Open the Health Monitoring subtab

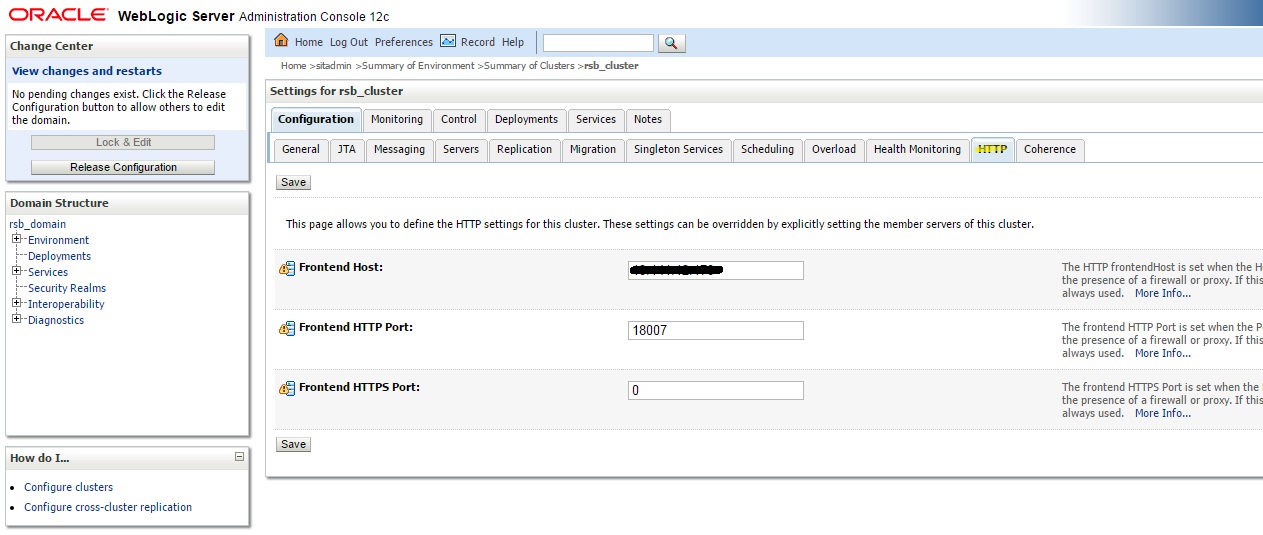point(917,149)
